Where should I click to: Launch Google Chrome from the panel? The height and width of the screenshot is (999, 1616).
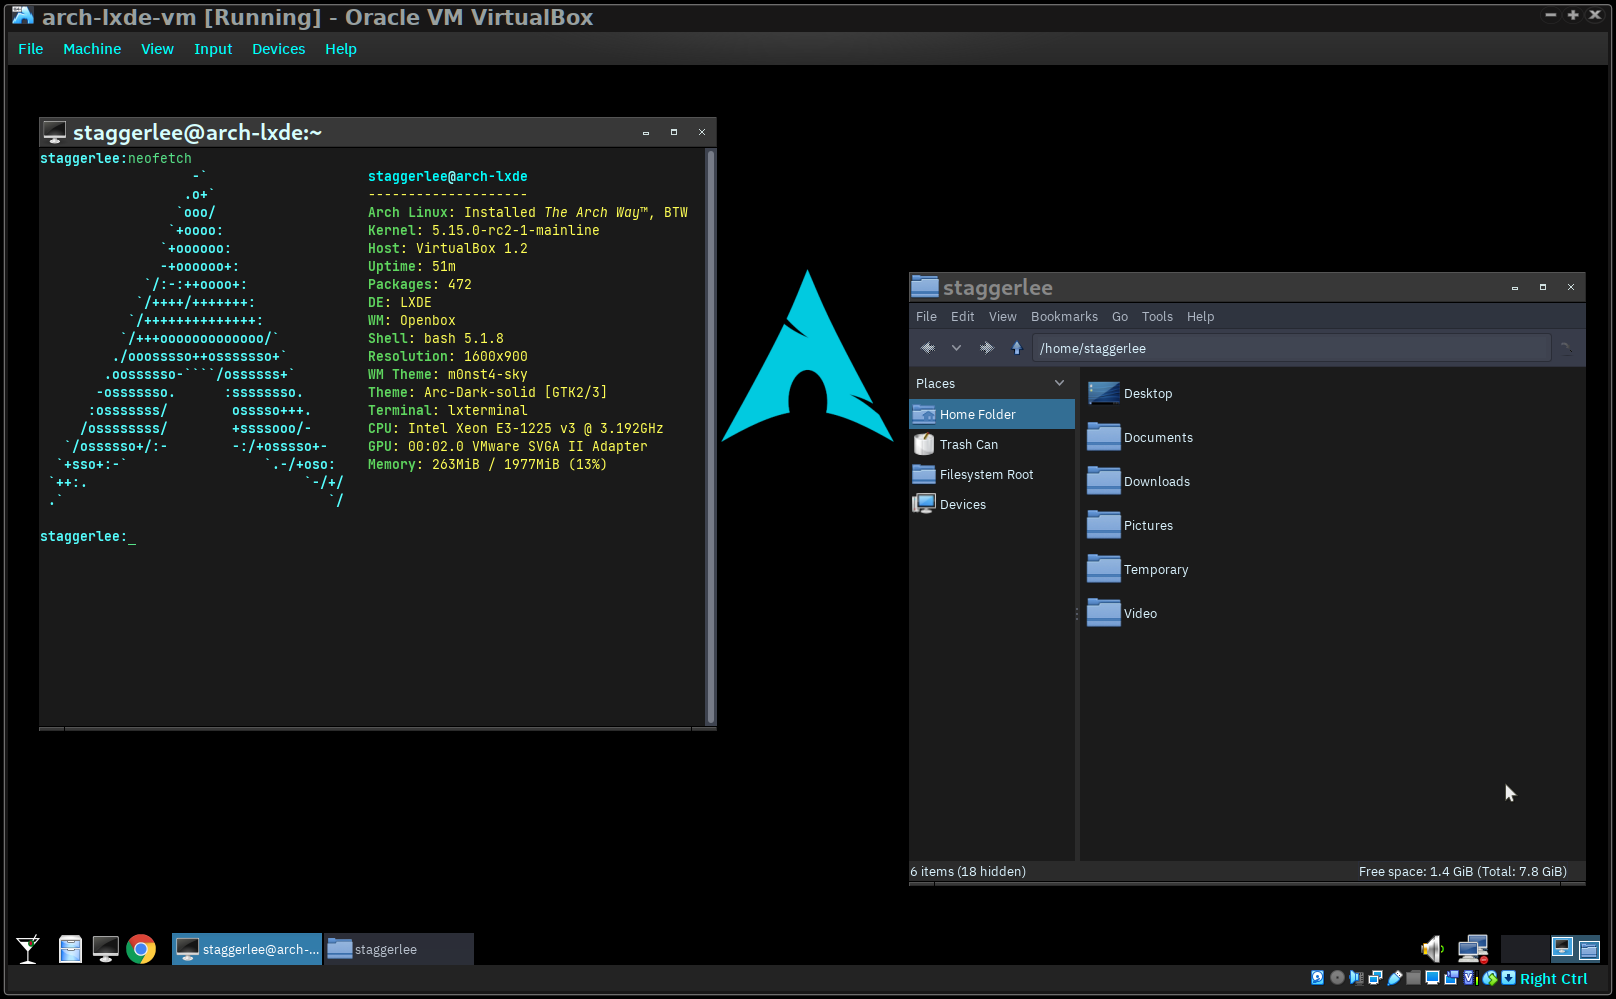point(141,949)
